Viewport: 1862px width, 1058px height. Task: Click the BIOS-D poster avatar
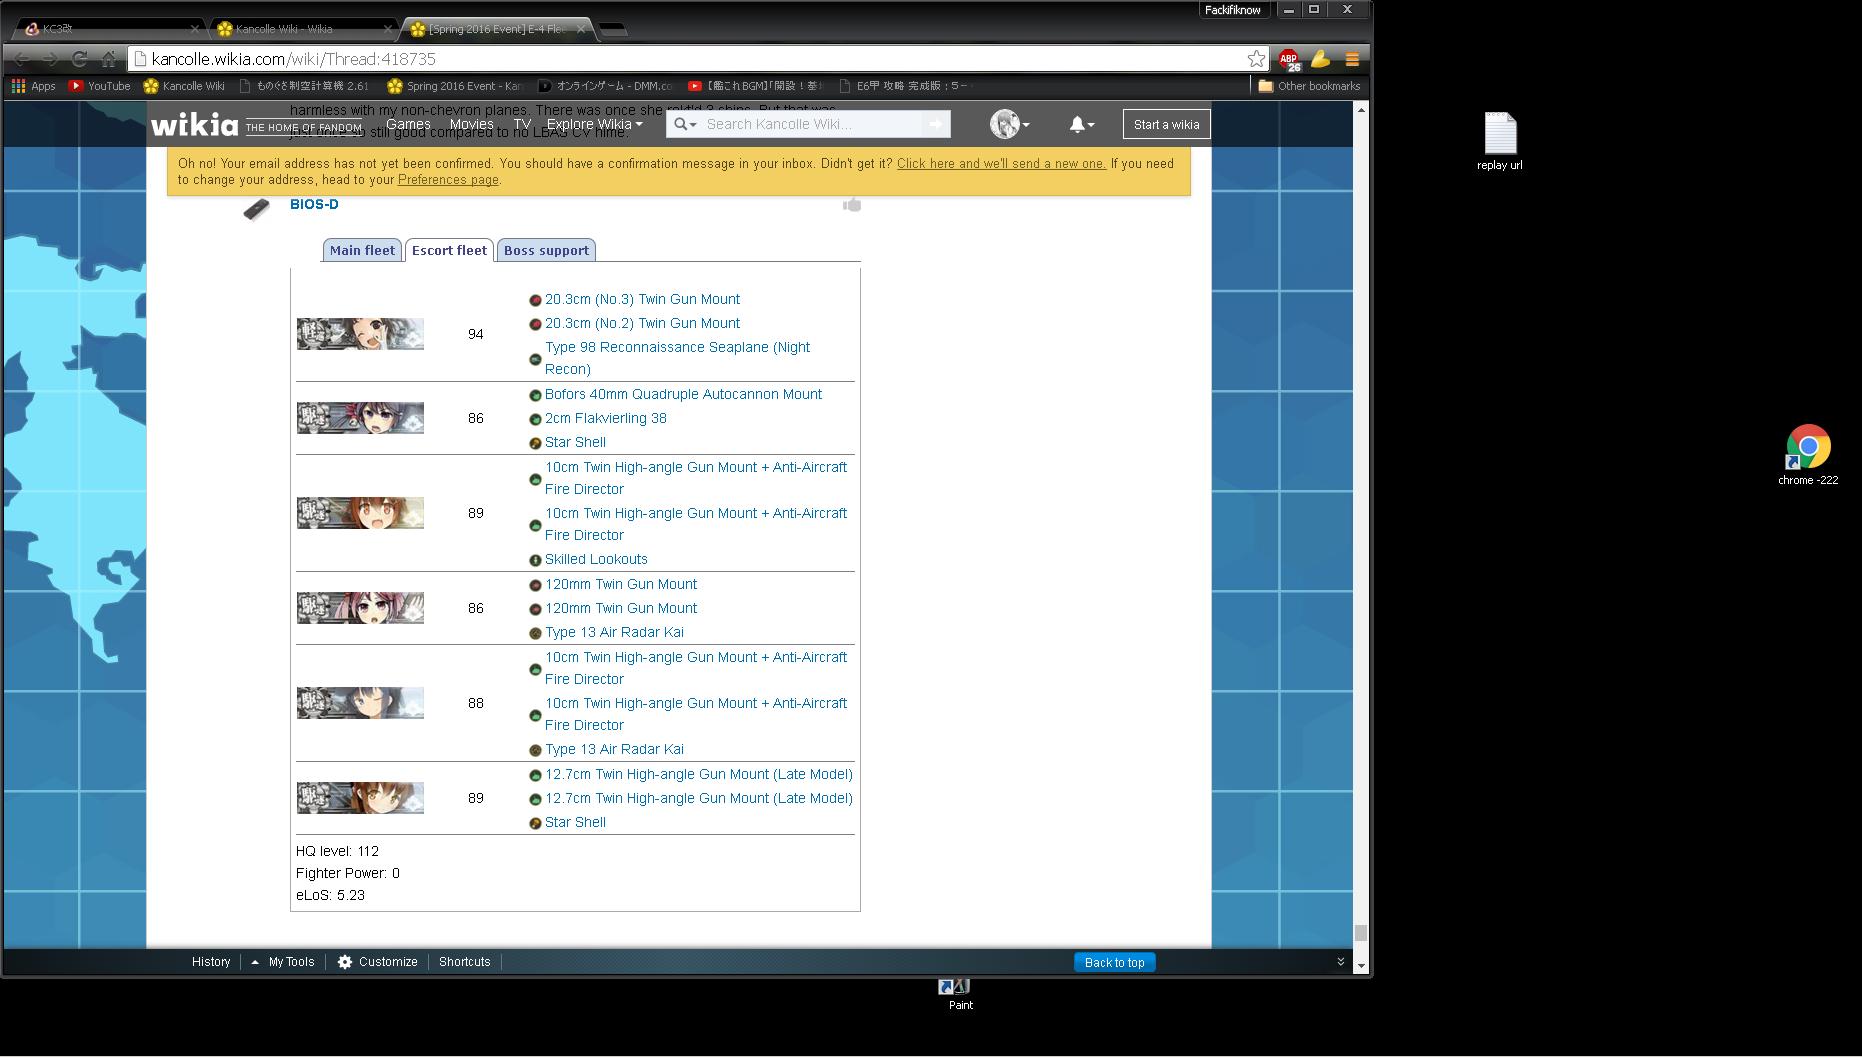(256, 209)
